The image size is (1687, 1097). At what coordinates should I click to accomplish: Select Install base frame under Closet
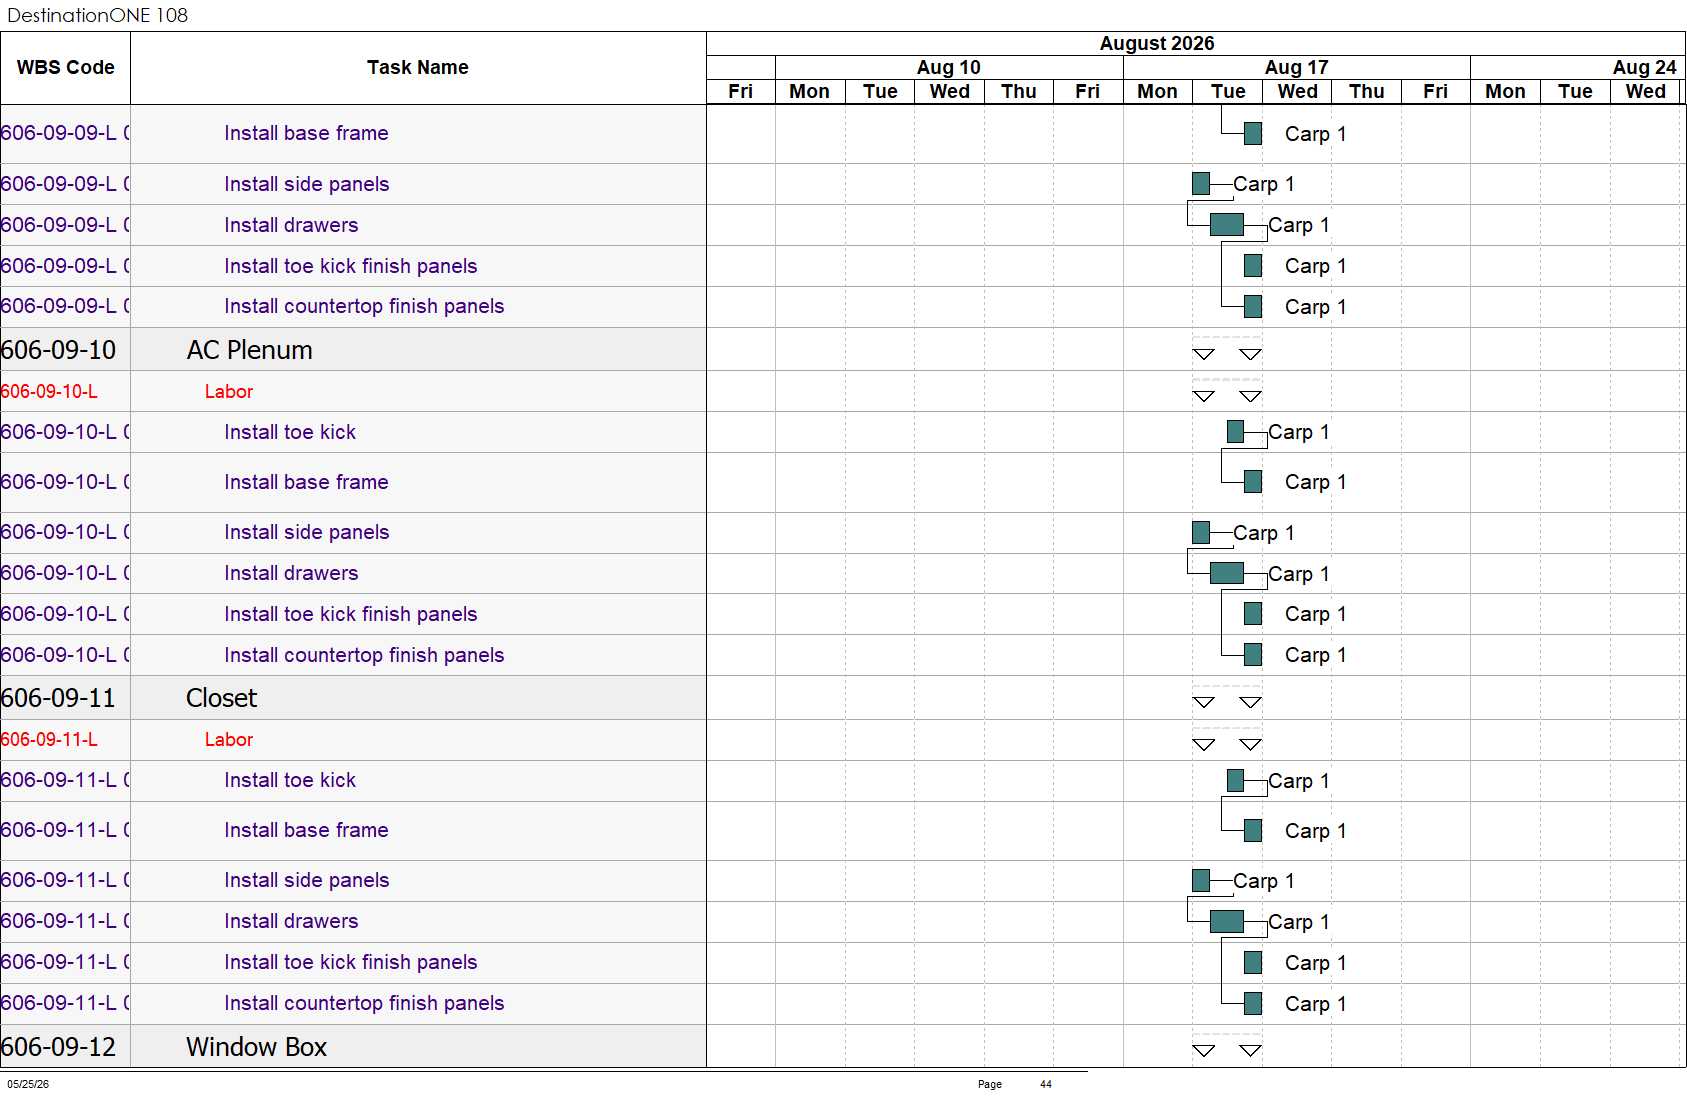click(x=306, y=830)
